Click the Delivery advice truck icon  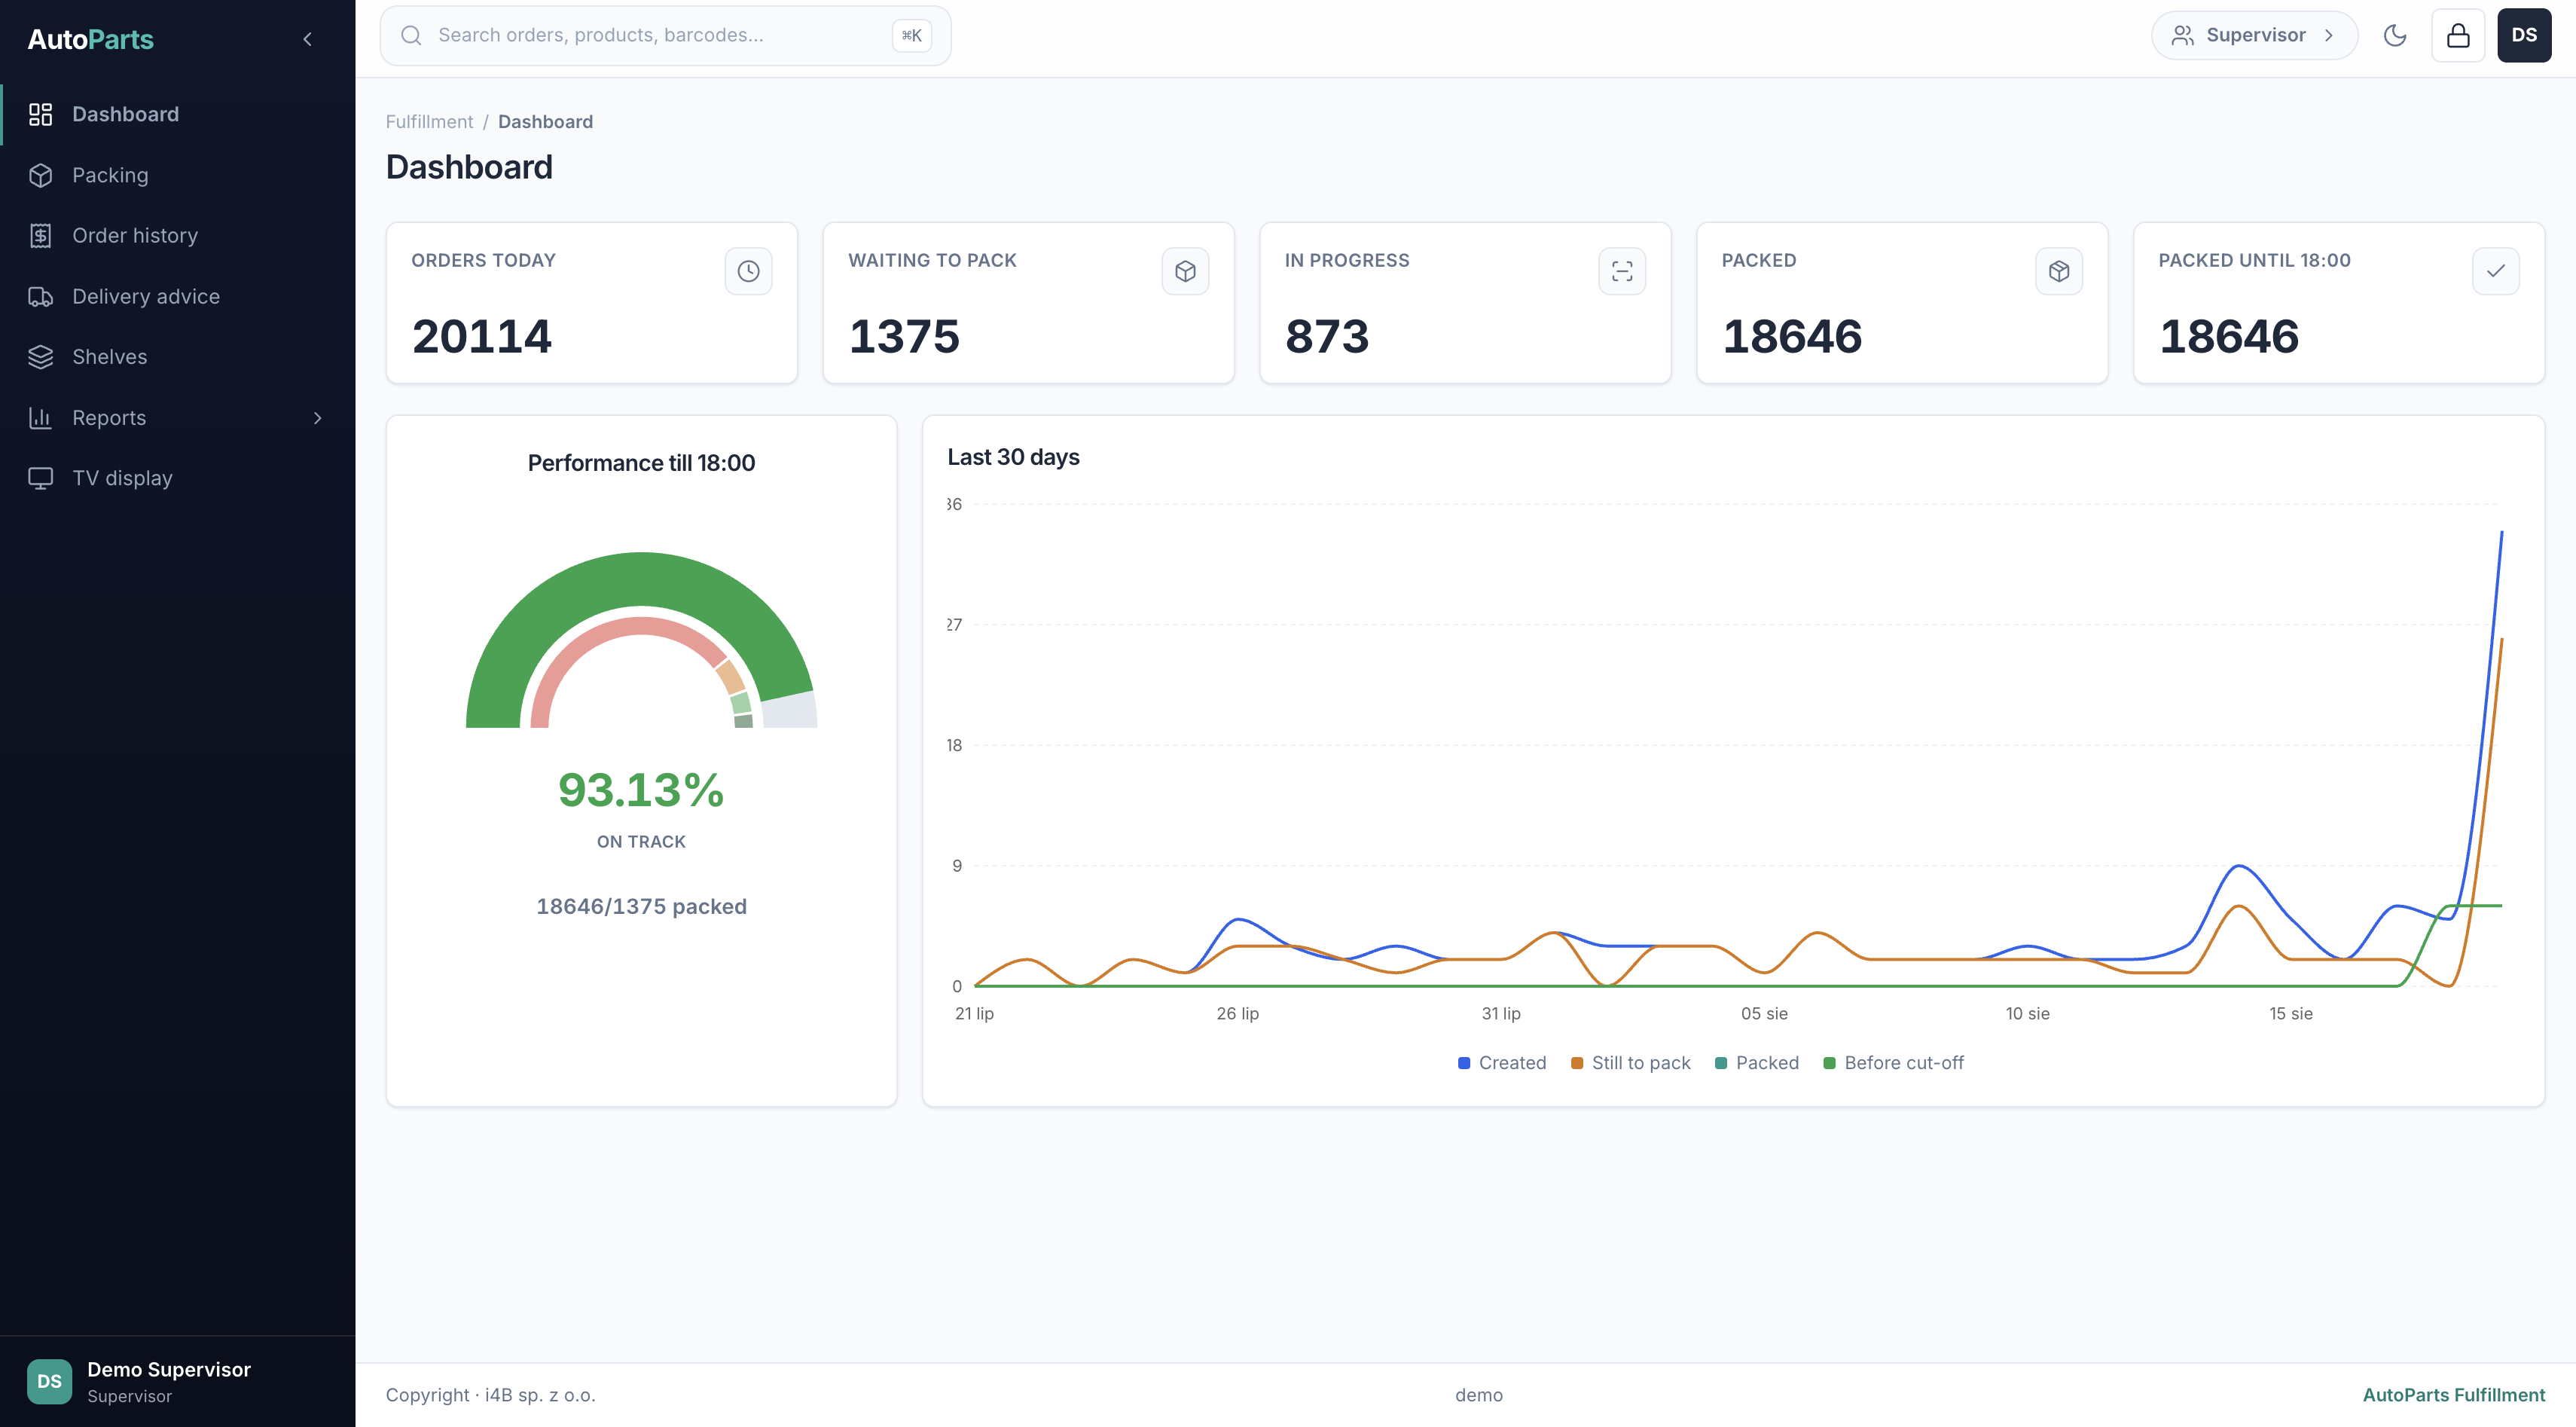pos(40,296)
